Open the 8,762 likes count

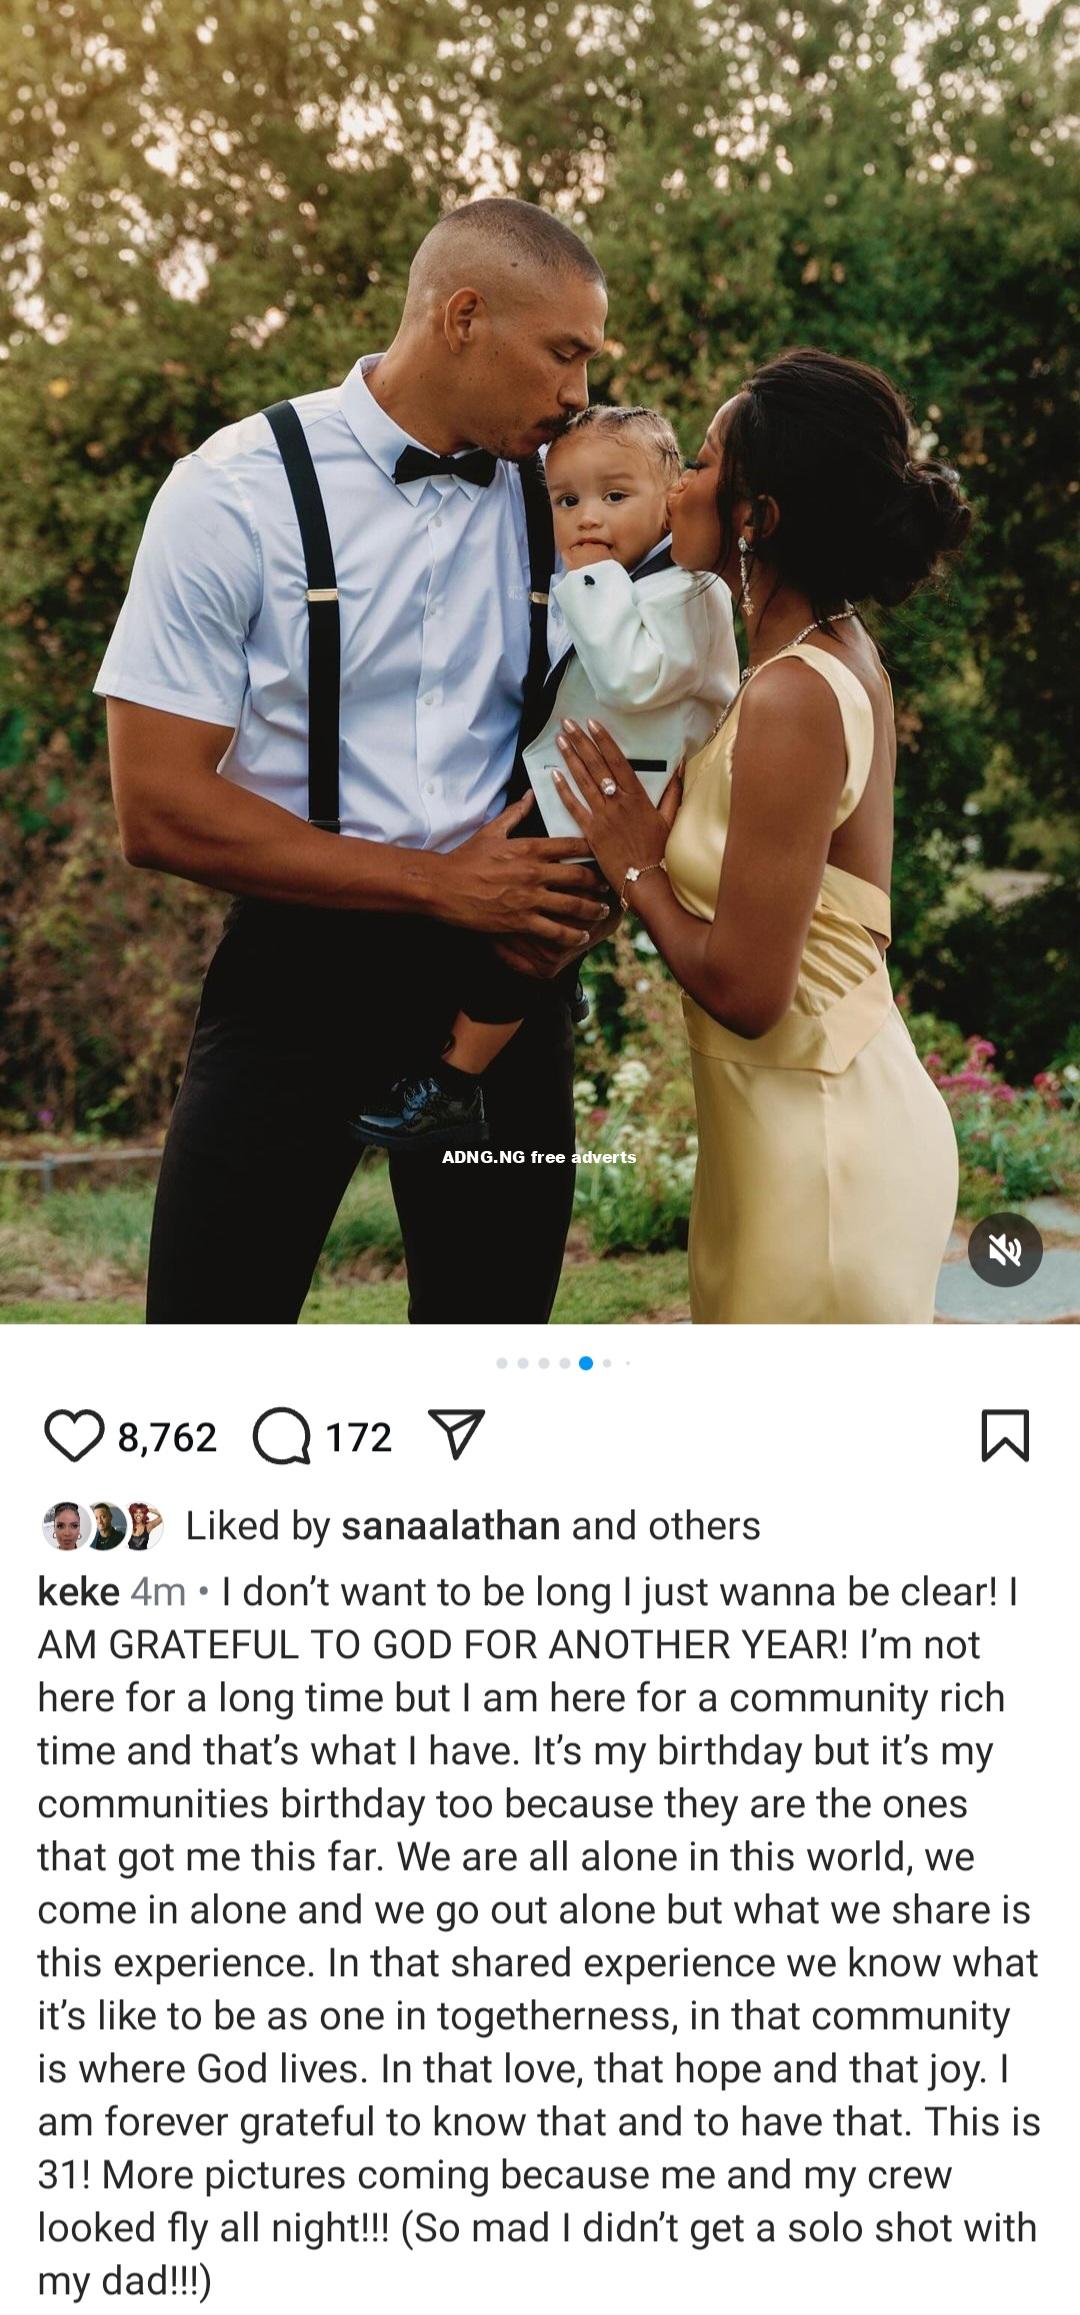167,1437
